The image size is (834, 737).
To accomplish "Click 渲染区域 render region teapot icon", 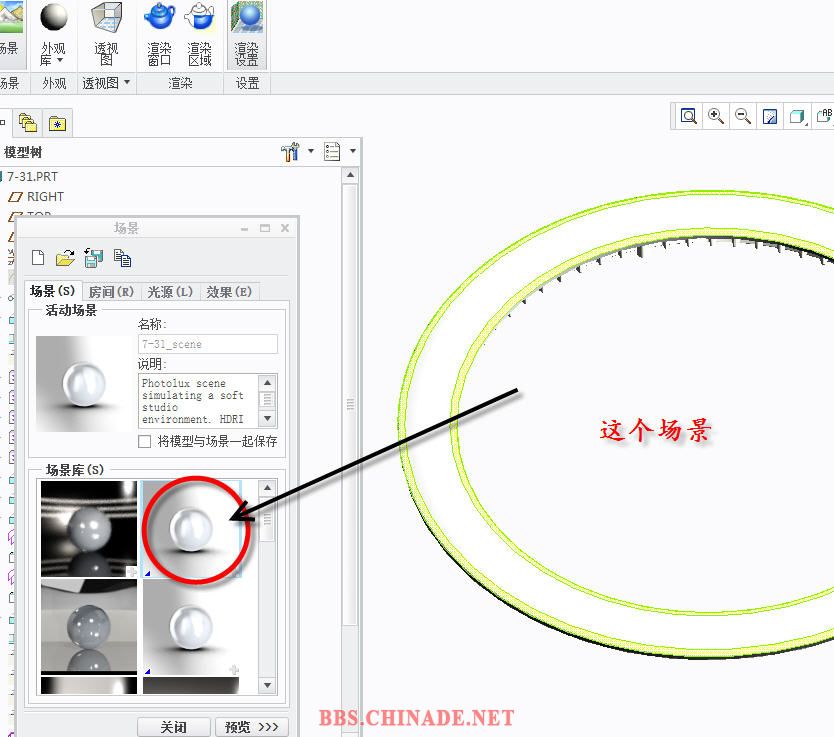I will click(199, 17).
